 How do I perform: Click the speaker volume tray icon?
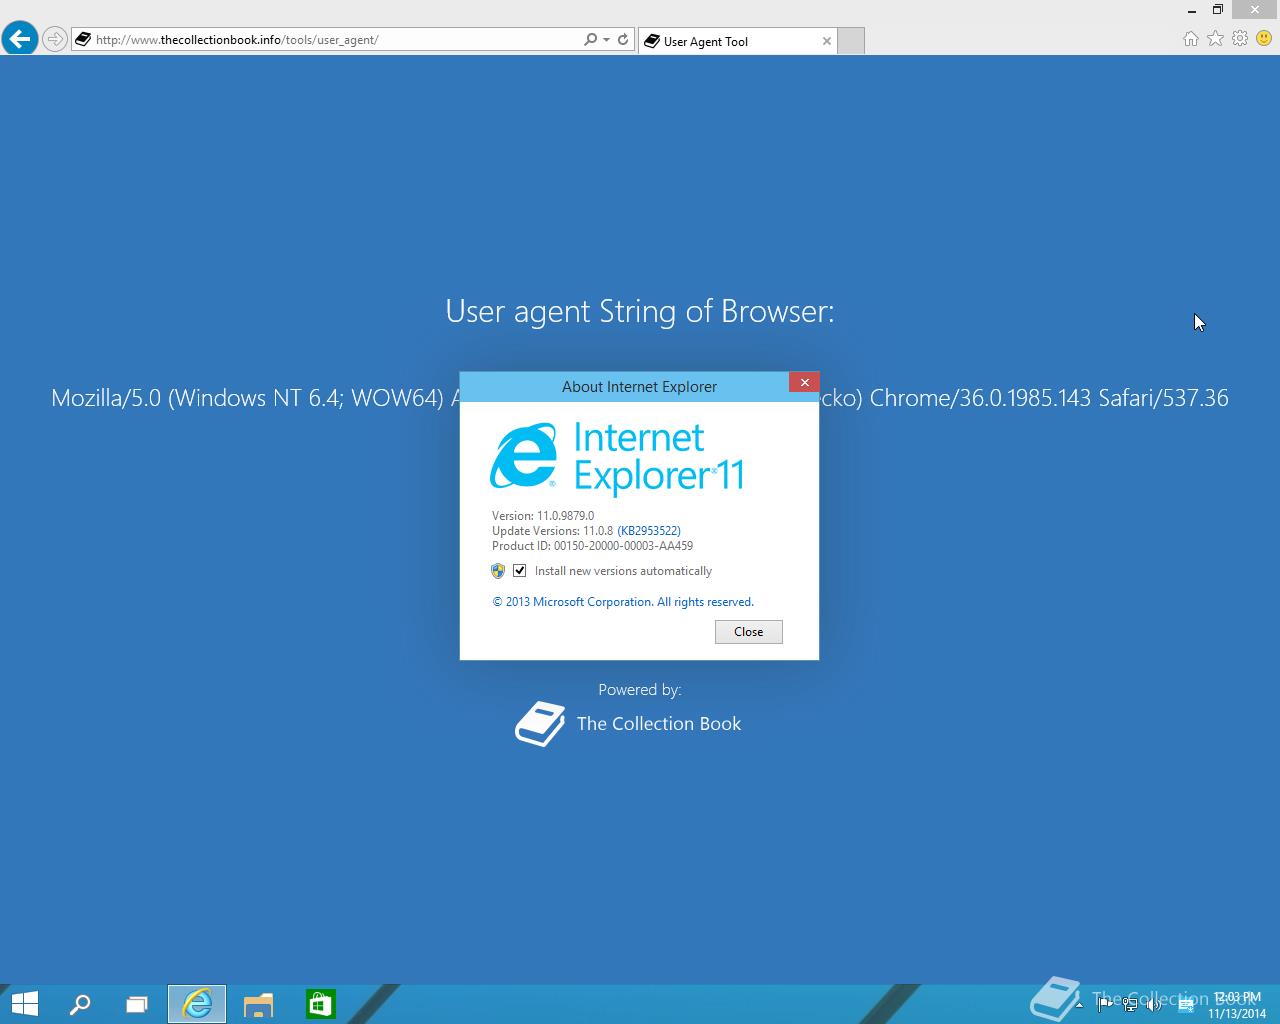tap(1155, 1005)
